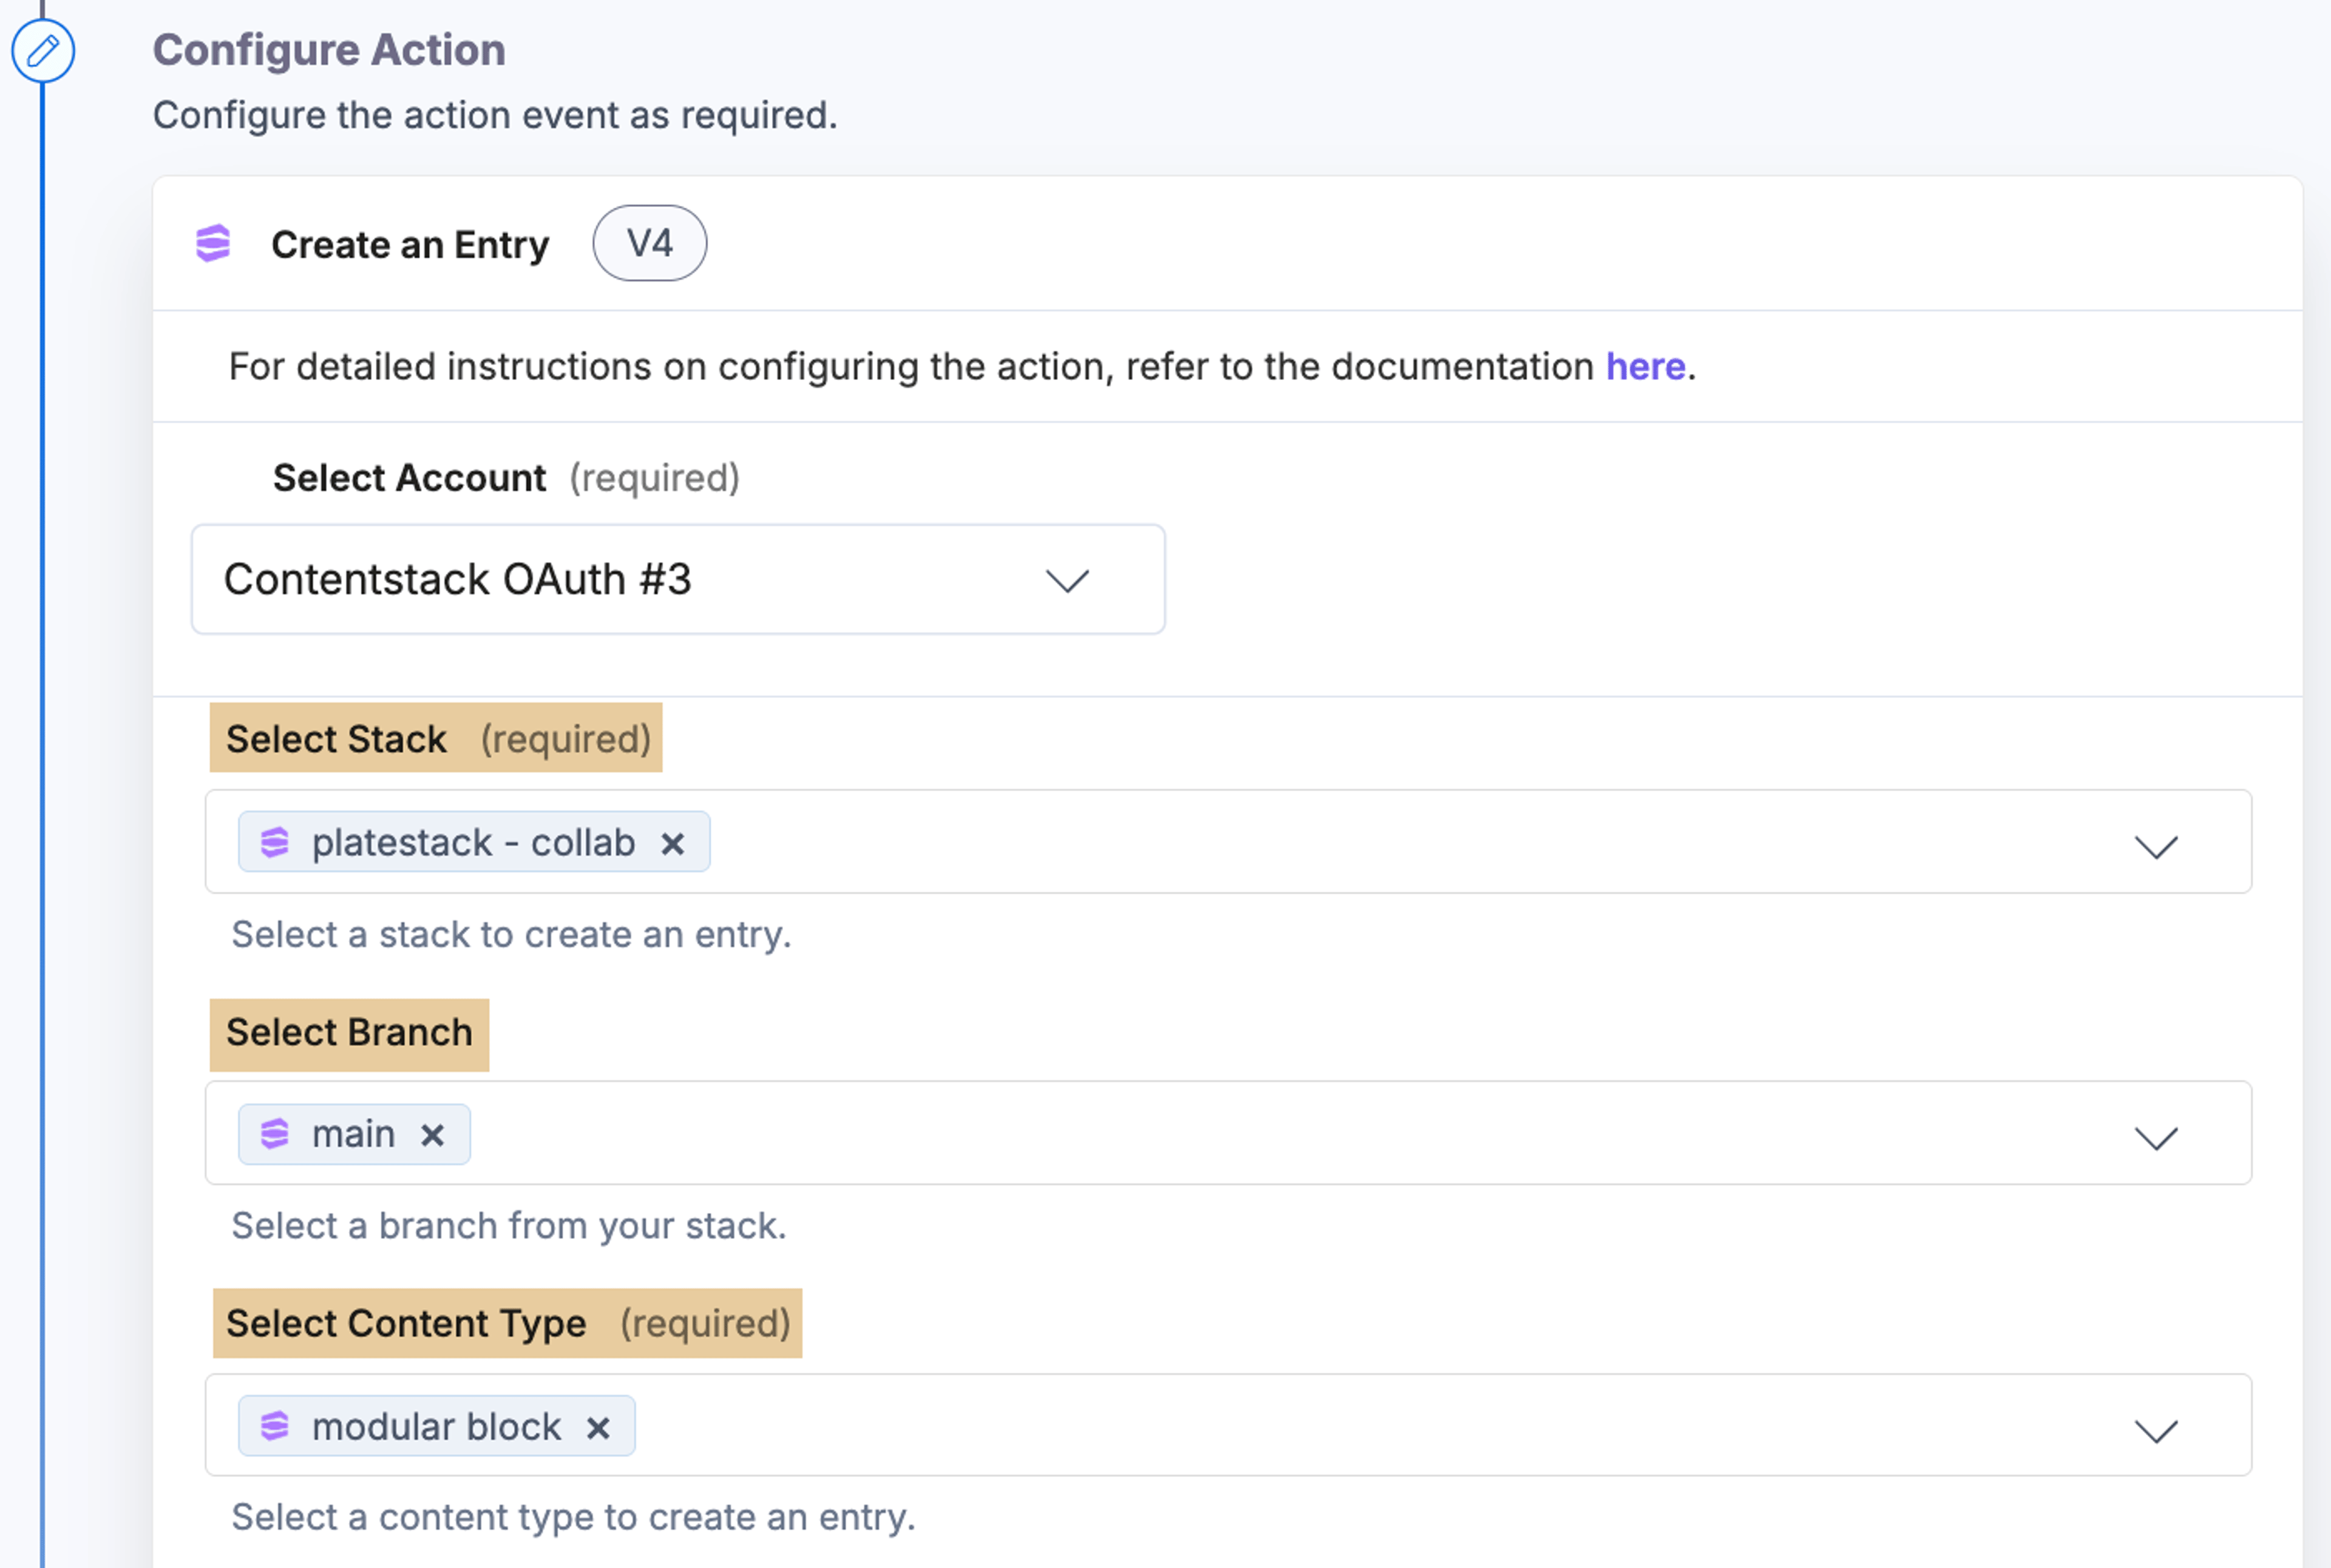Remove the main branch chip
The width and height of the screenshot is (2331, 1568).
point(432,1135)
